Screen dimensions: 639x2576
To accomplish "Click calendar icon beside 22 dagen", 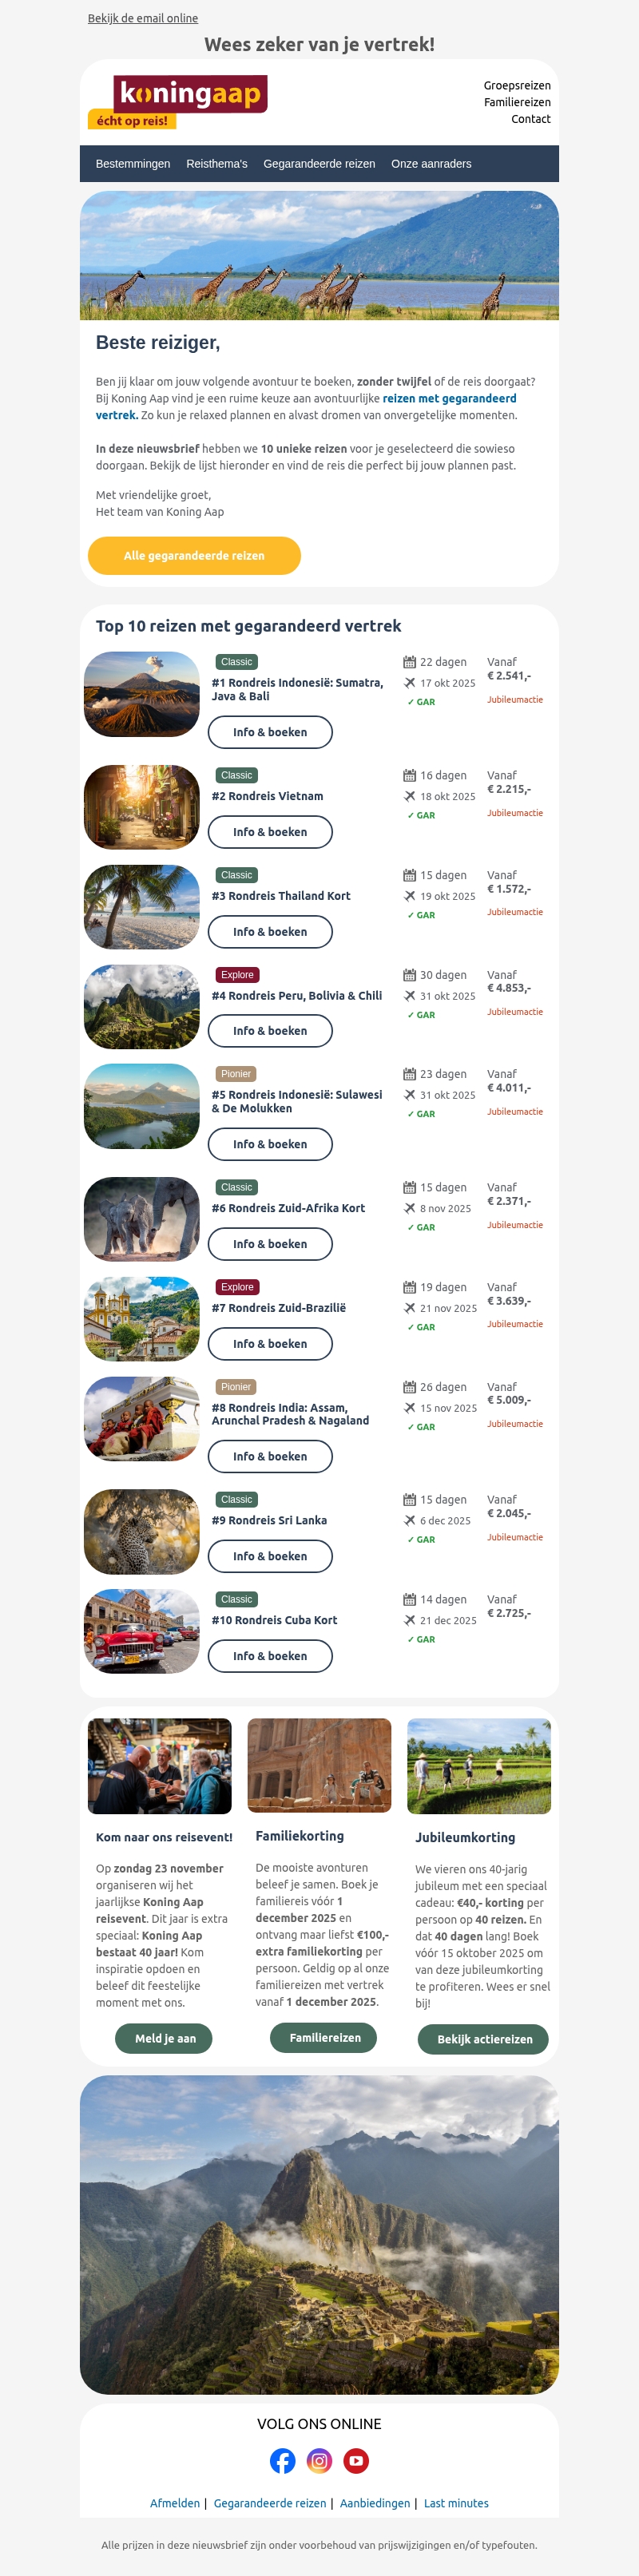I will (x=409, y=662).
